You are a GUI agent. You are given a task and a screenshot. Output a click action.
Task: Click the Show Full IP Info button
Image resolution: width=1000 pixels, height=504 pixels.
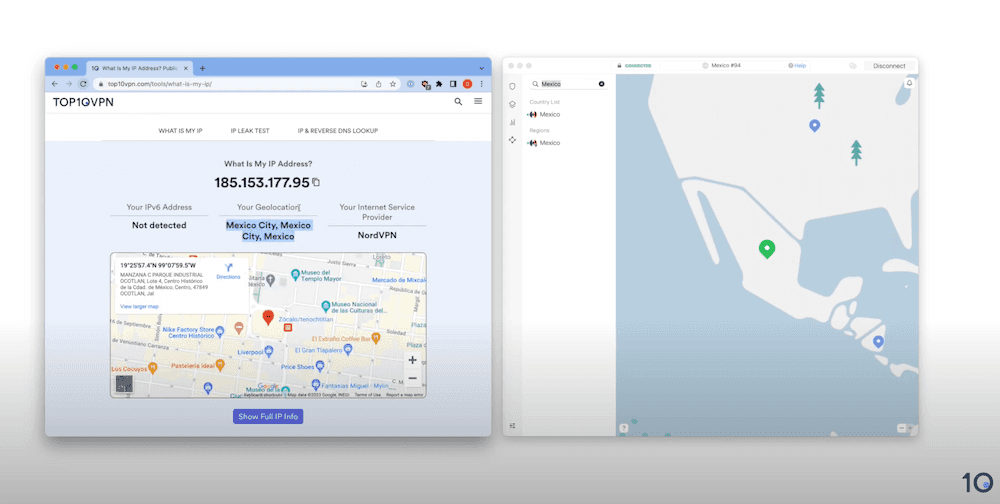point(268,417)
